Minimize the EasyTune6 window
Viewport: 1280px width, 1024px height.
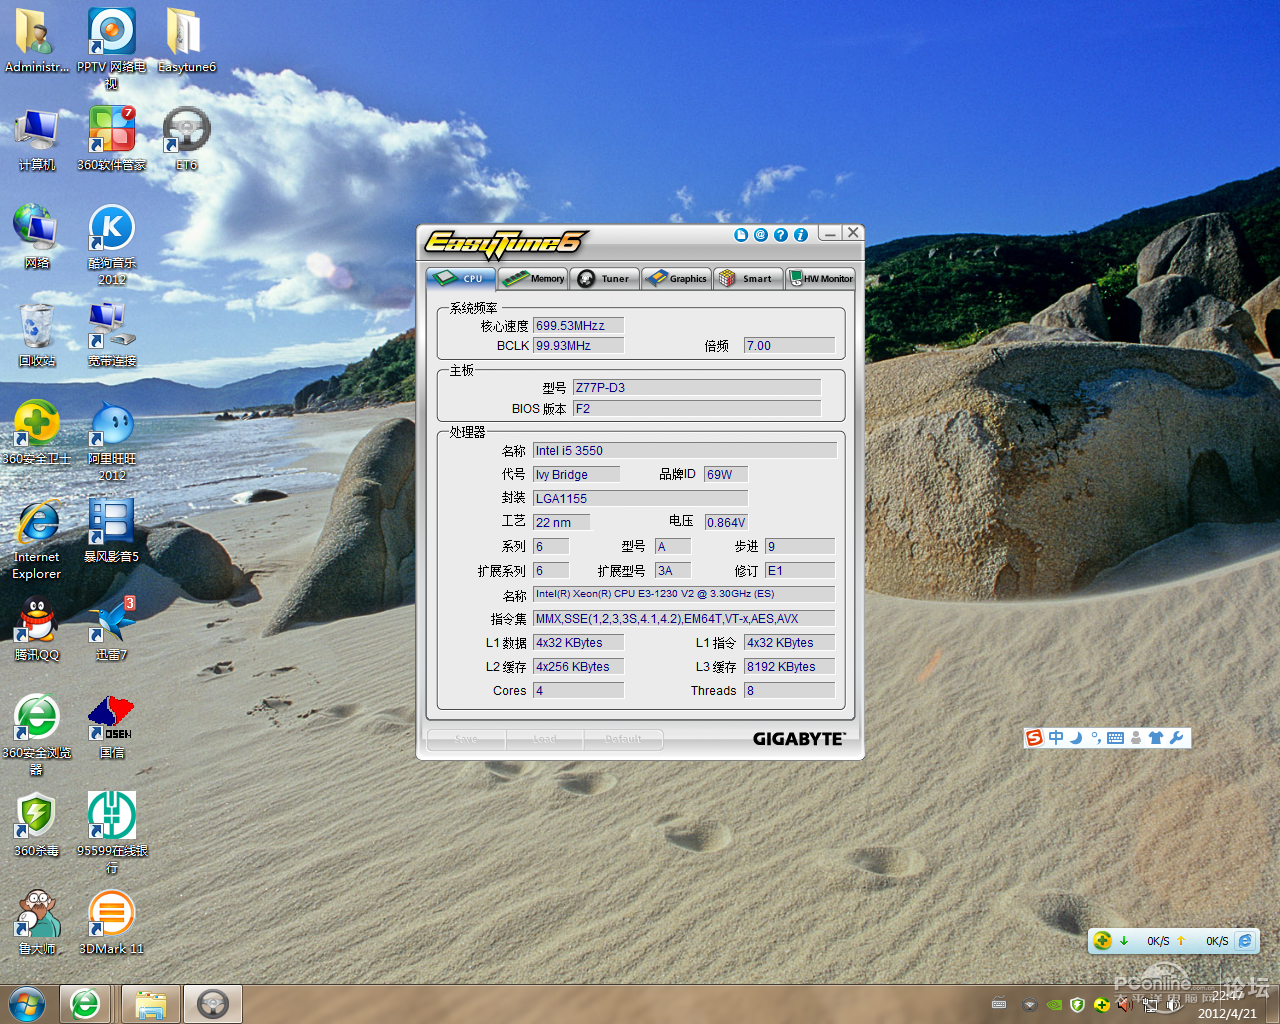point(829,233)
